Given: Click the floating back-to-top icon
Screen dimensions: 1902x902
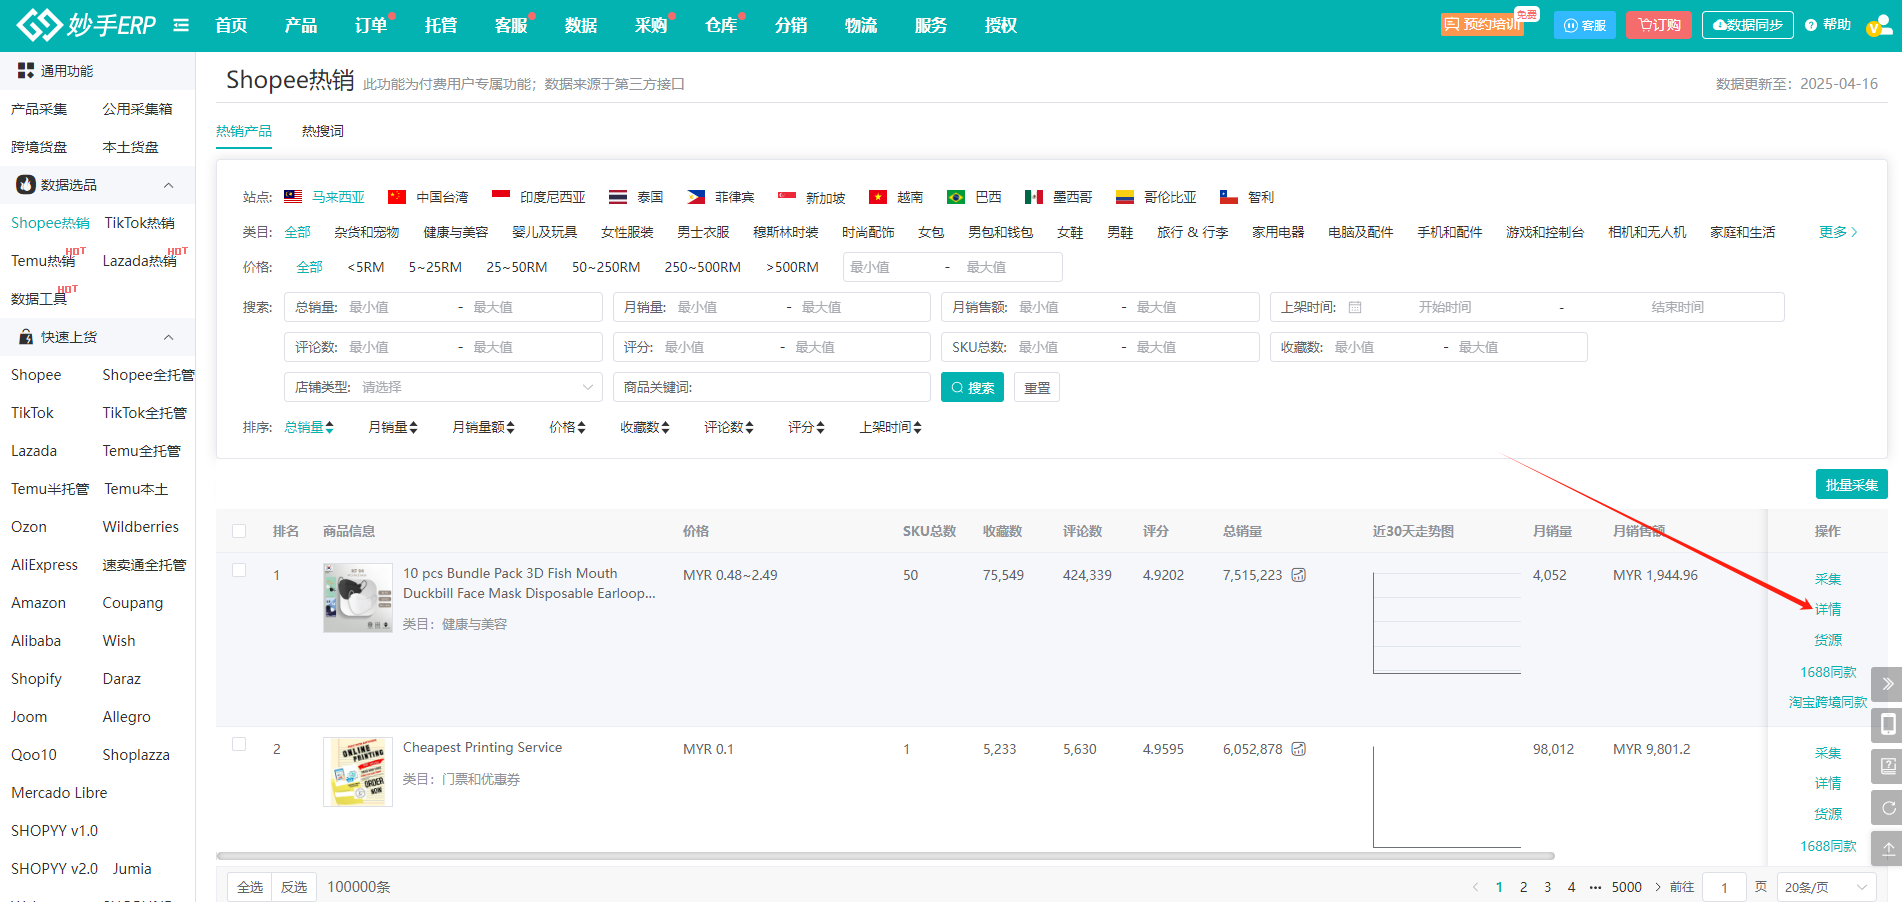Looking at the screenshot, I should point(1887,849).
